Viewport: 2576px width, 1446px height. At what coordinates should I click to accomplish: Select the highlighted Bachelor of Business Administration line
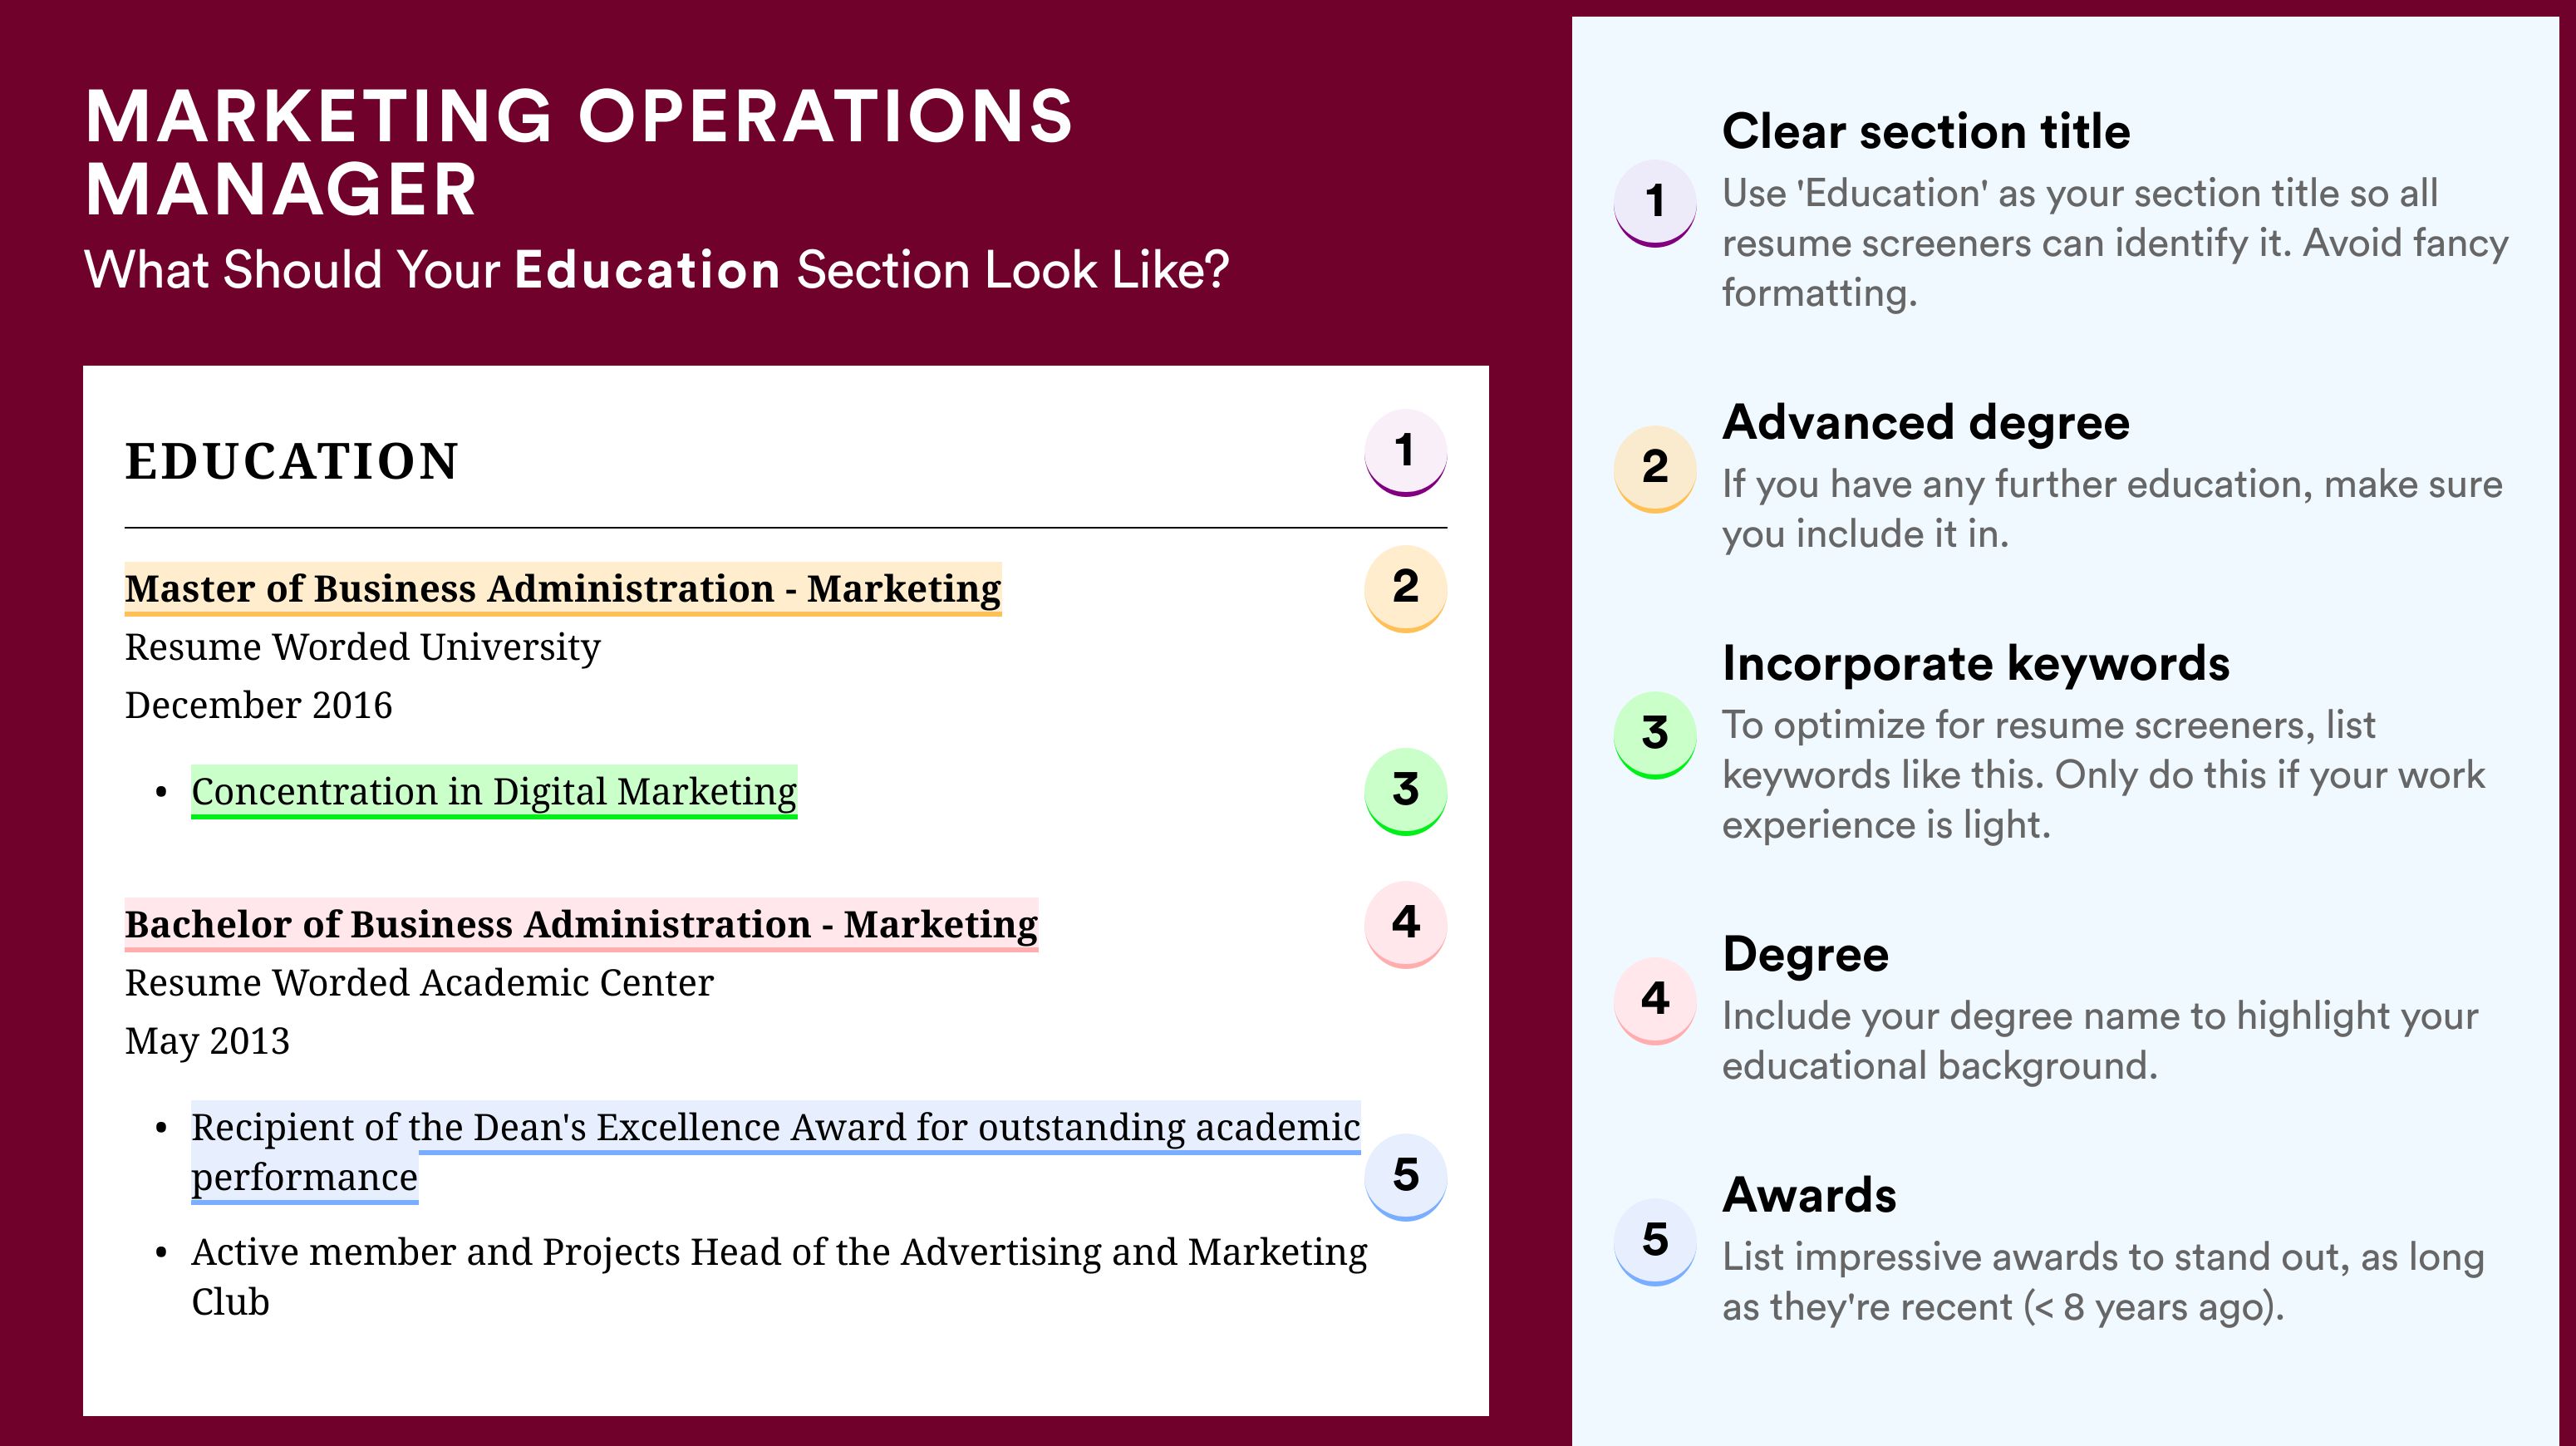[581, 925]
